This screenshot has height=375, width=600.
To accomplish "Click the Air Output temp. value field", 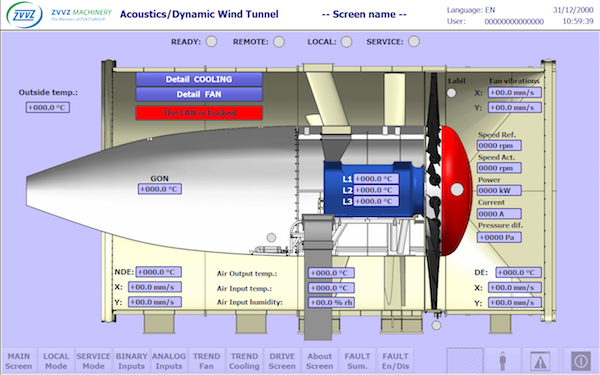I will tap(331, 273).
